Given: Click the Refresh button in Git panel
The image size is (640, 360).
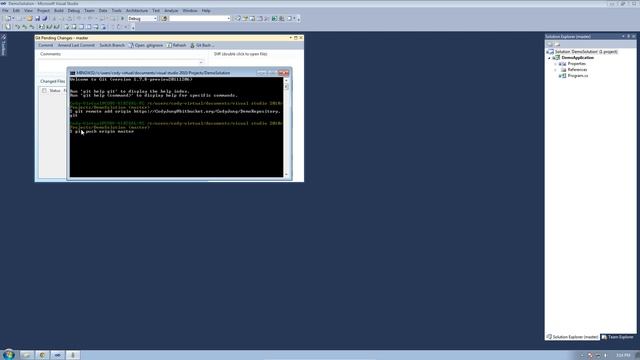Looking at the screenshot, I should pyautogui.click(x=176, y=45).
